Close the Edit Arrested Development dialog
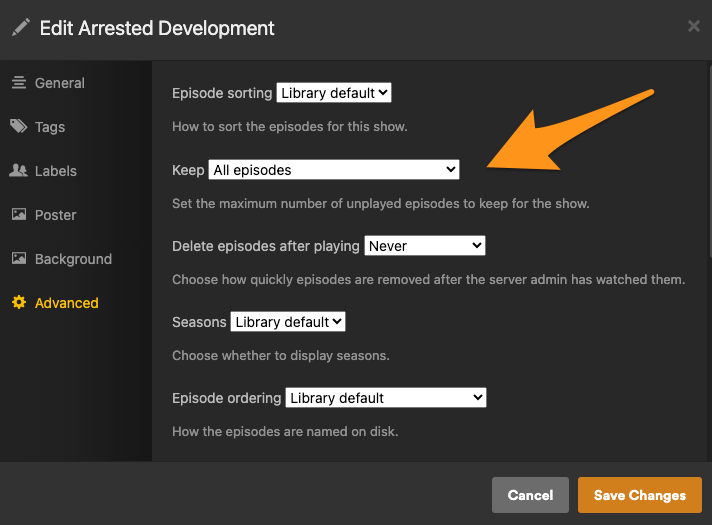Image resolution: width=712 pixels, height=525 pixels. [x=693, y=26]
